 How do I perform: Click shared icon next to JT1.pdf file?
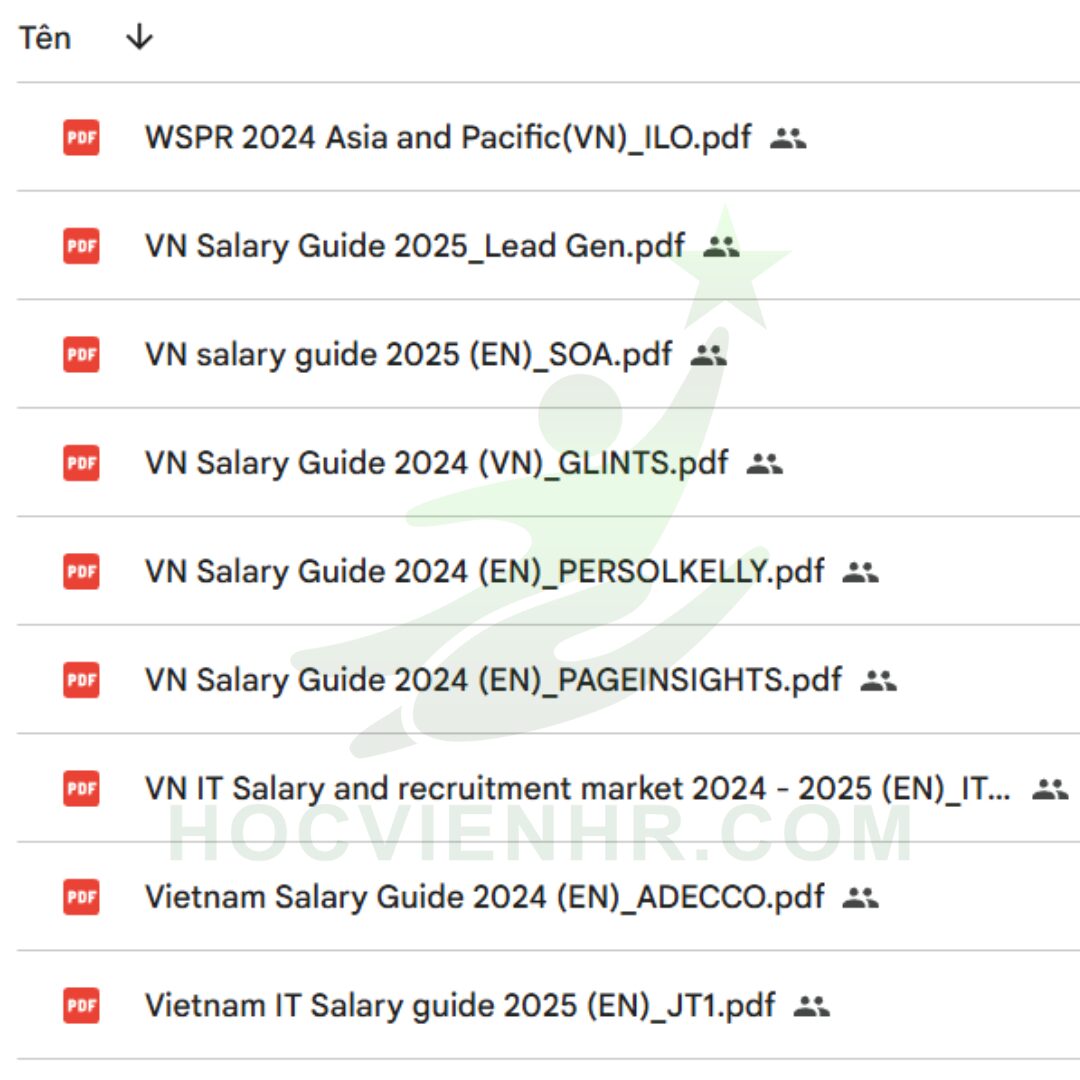click(x=811, y=1007)
